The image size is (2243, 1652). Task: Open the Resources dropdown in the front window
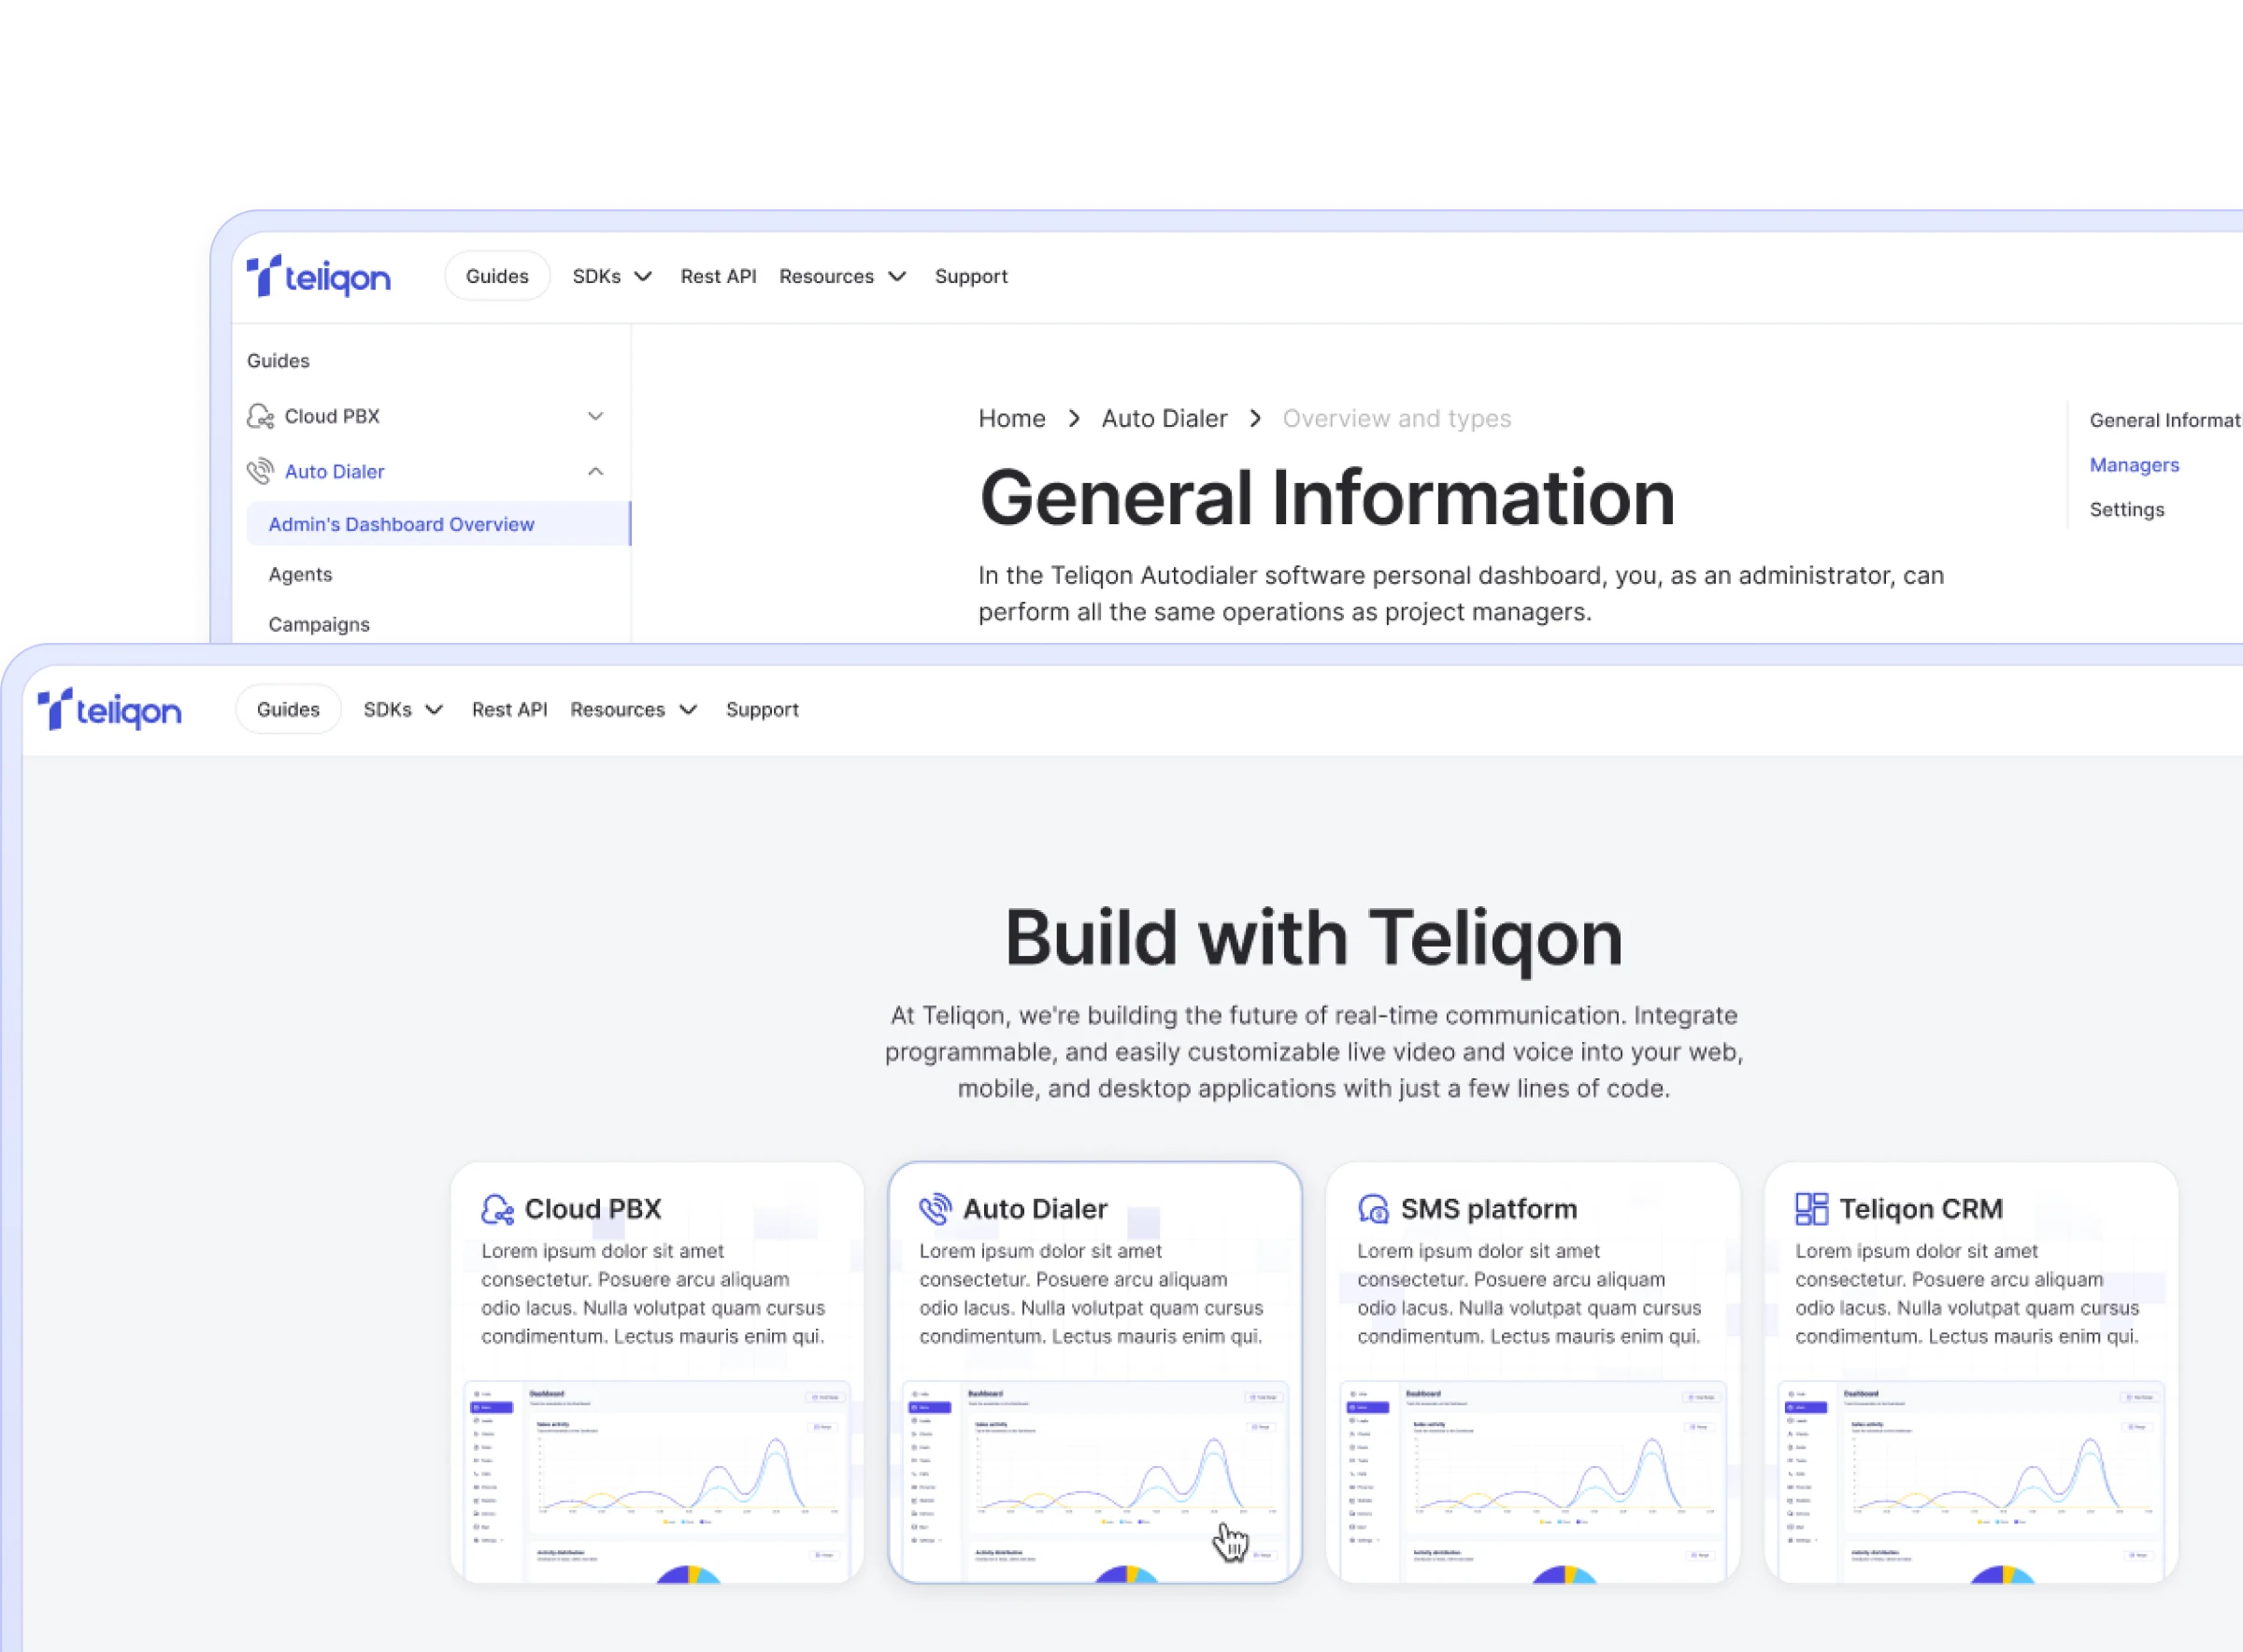coord(633,709)
